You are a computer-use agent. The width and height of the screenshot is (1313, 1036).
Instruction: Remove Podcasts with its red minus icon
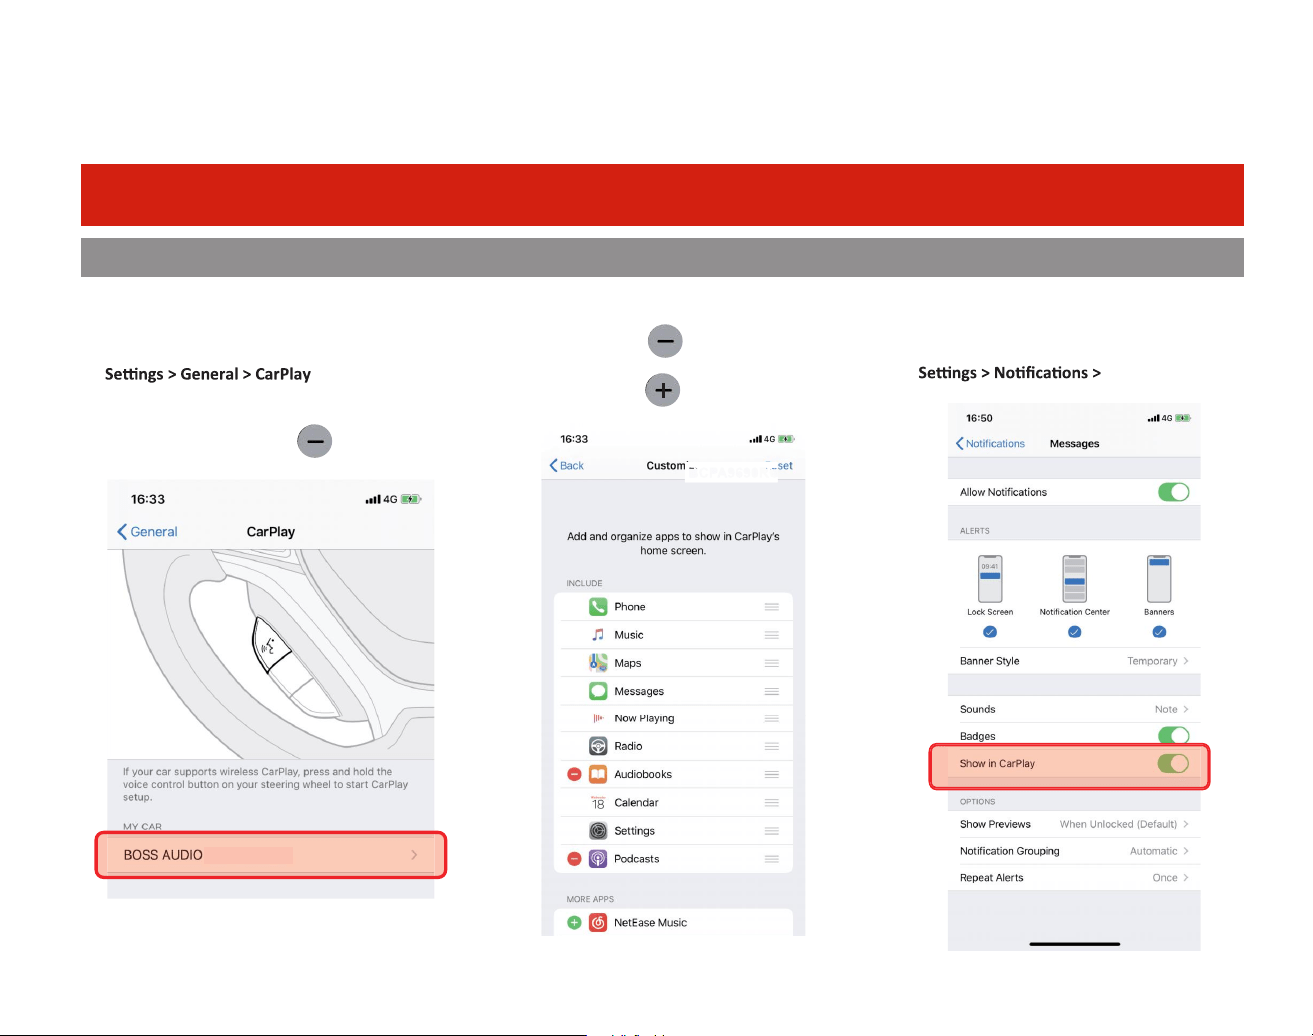(574, 859)
